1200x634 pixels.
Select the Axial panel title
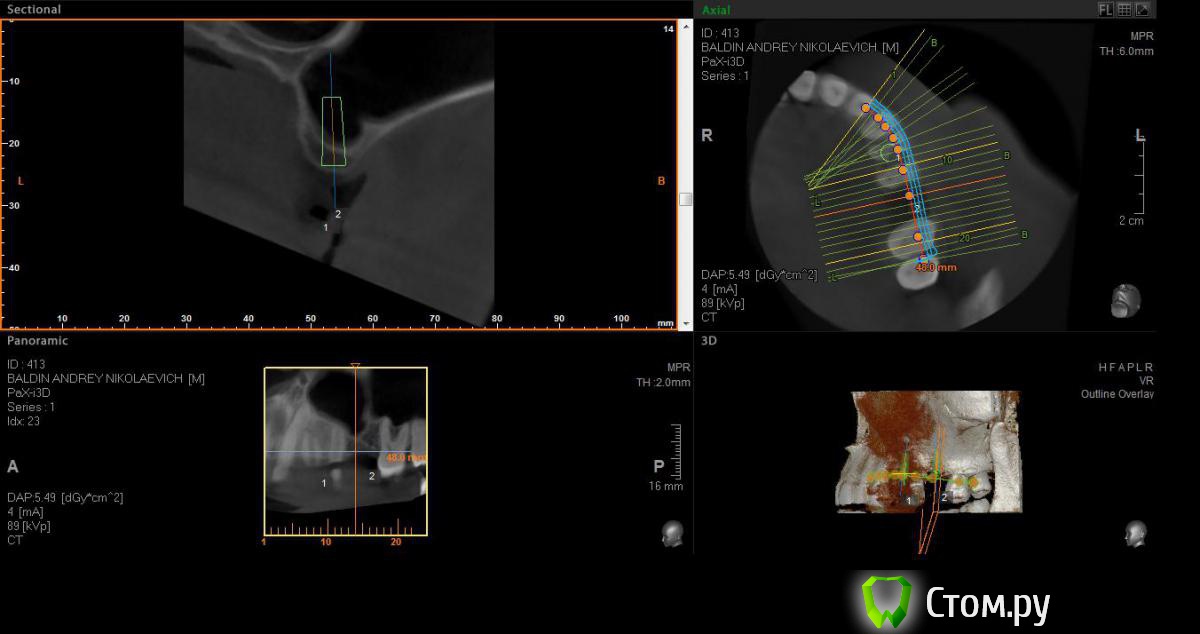(x=716, y=9)
